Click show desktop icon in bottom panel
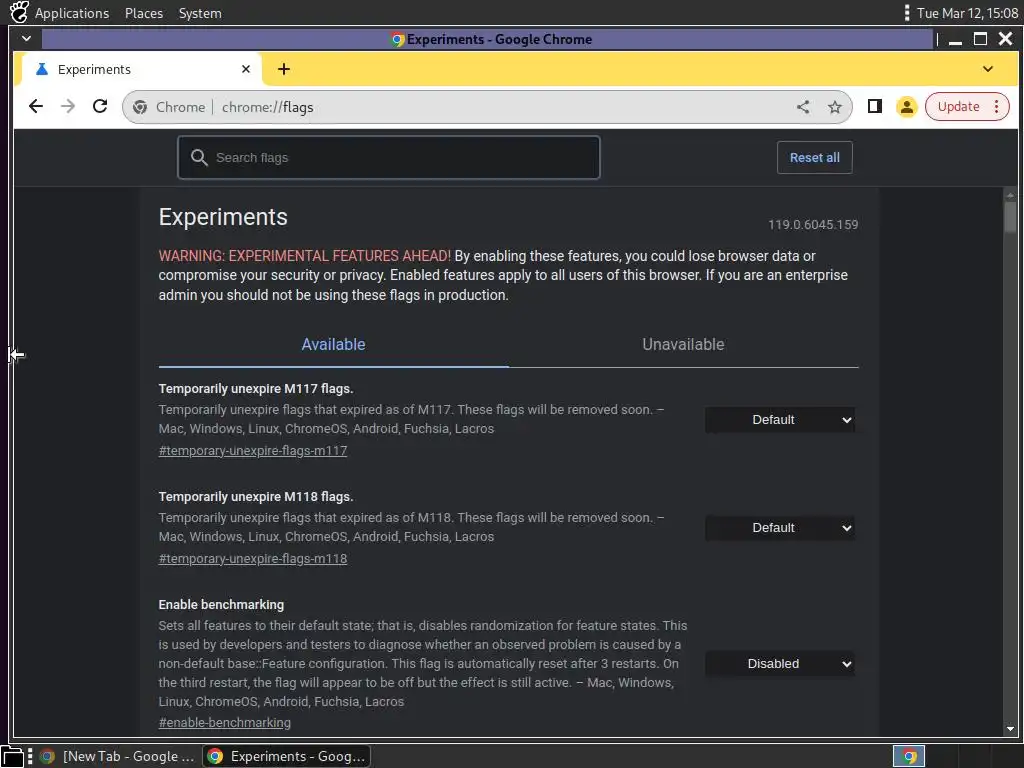This screenshot has width=1024, height=768. [x=12, y=757]
